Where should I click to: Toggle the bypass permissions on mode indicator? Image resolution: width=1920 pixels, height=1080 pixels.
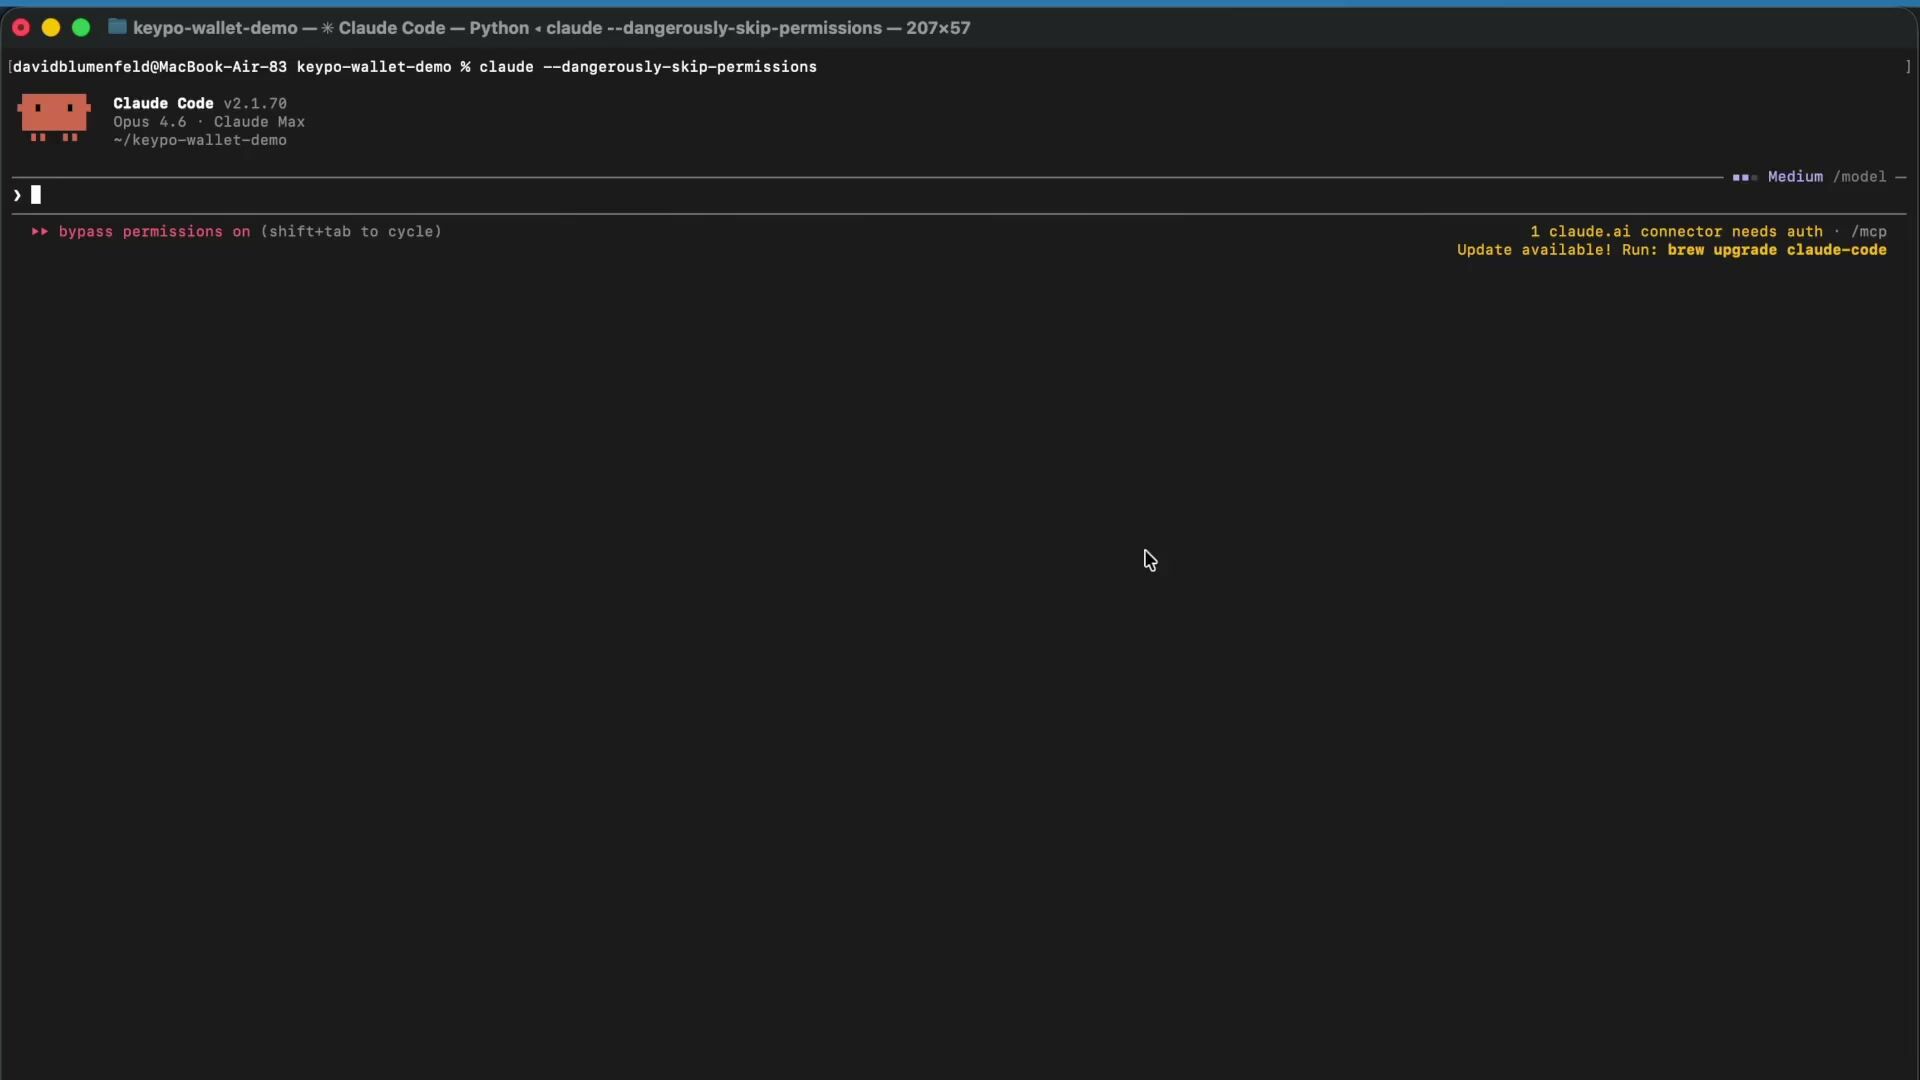[x=154, y=232]
